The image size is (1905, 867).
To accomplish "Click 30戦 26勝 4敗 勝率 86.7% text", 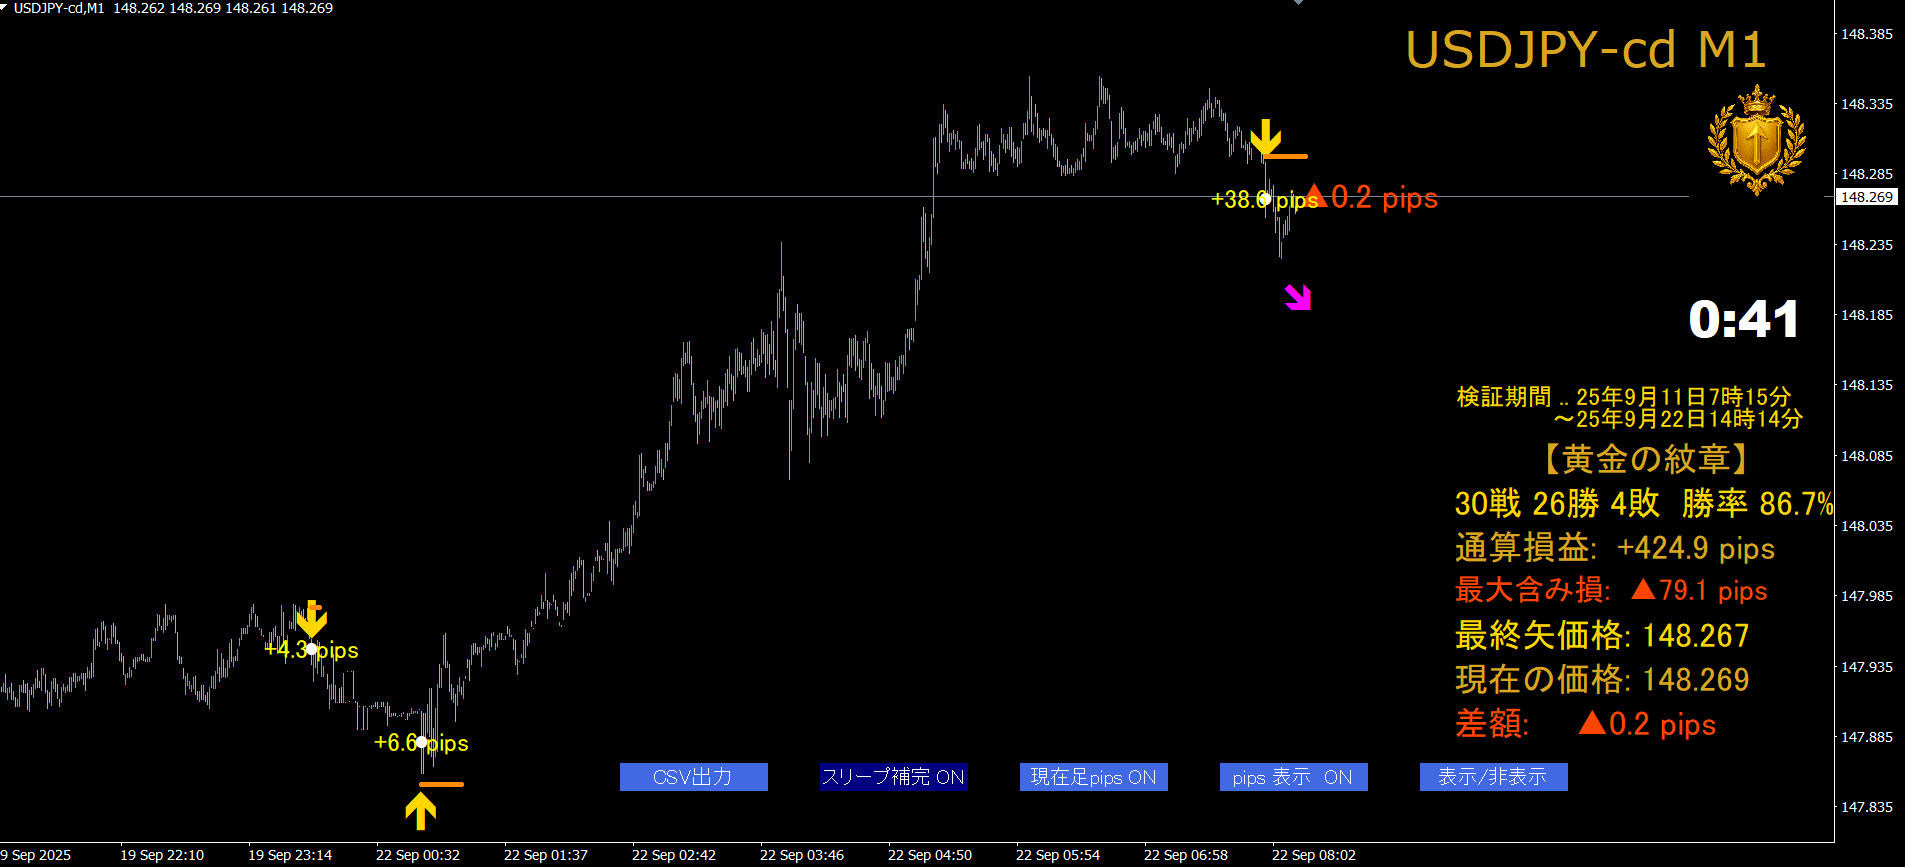I will point(1644,504).
